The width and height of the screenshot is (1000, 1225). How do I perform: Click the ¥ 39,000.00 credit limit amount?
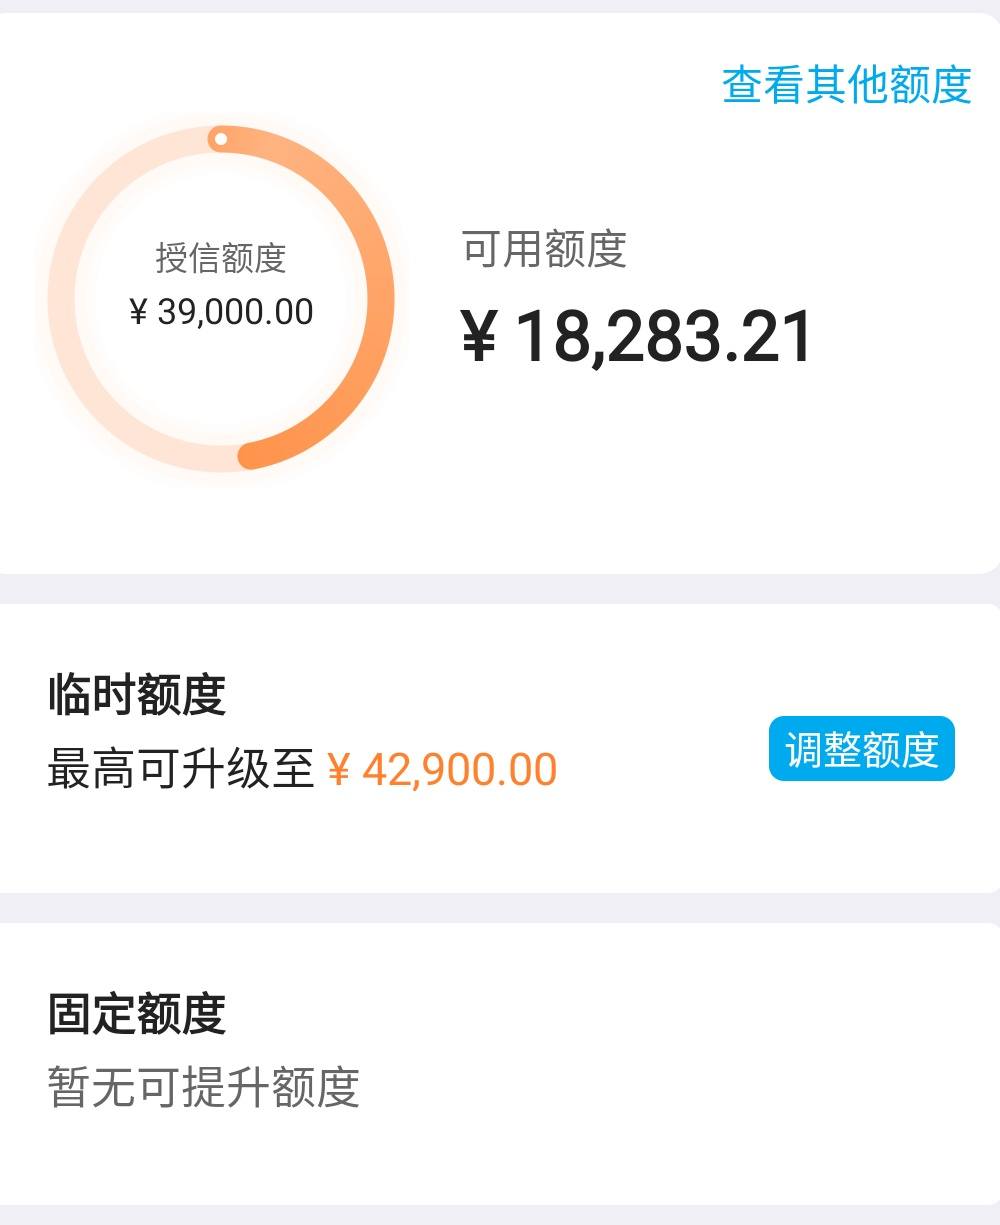click(x=221, y=312)
